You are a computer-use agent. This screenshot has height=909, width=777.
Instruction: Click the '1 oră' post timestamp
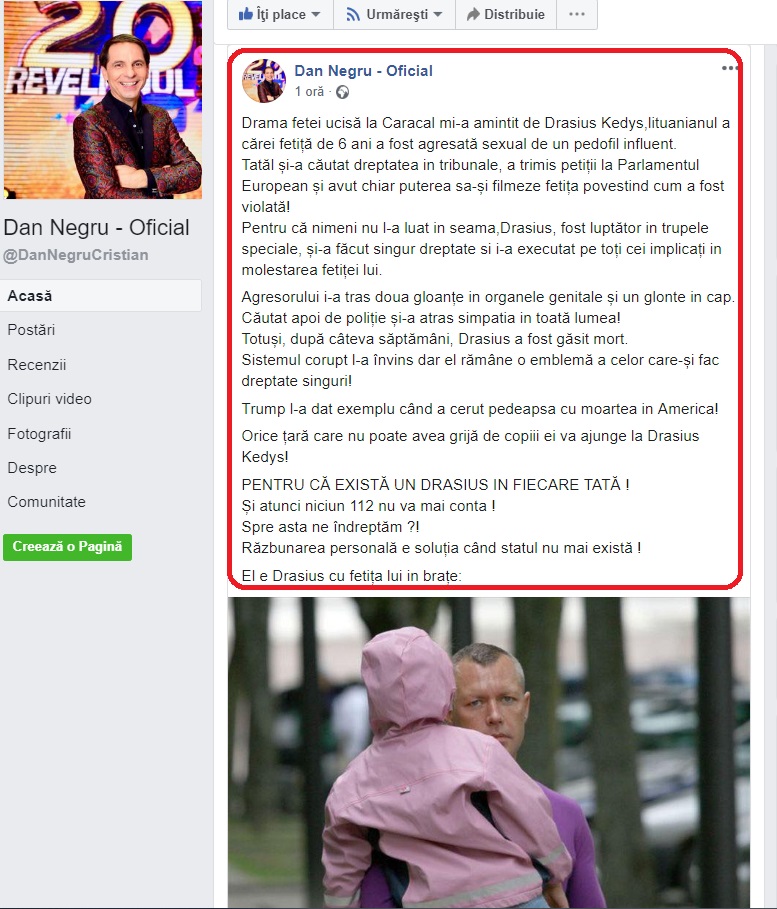(x=309, y=92)
